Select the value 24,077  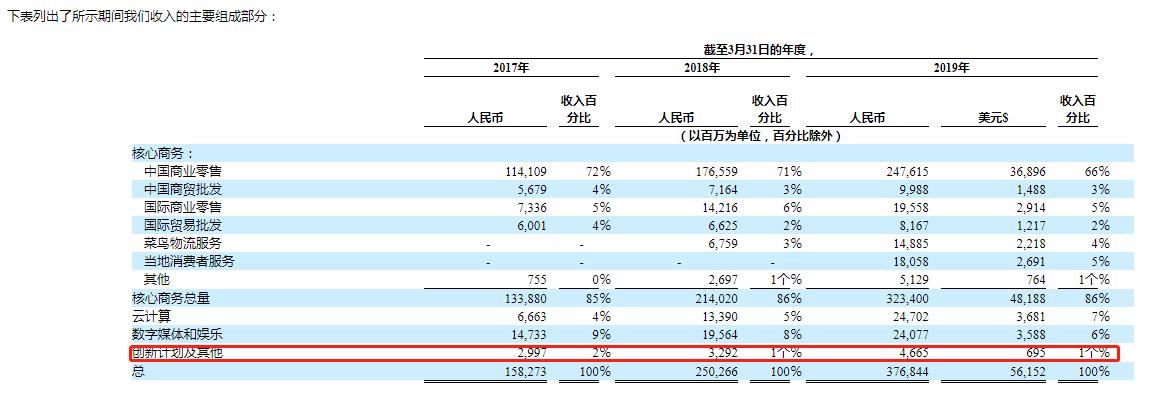(910, 334)
